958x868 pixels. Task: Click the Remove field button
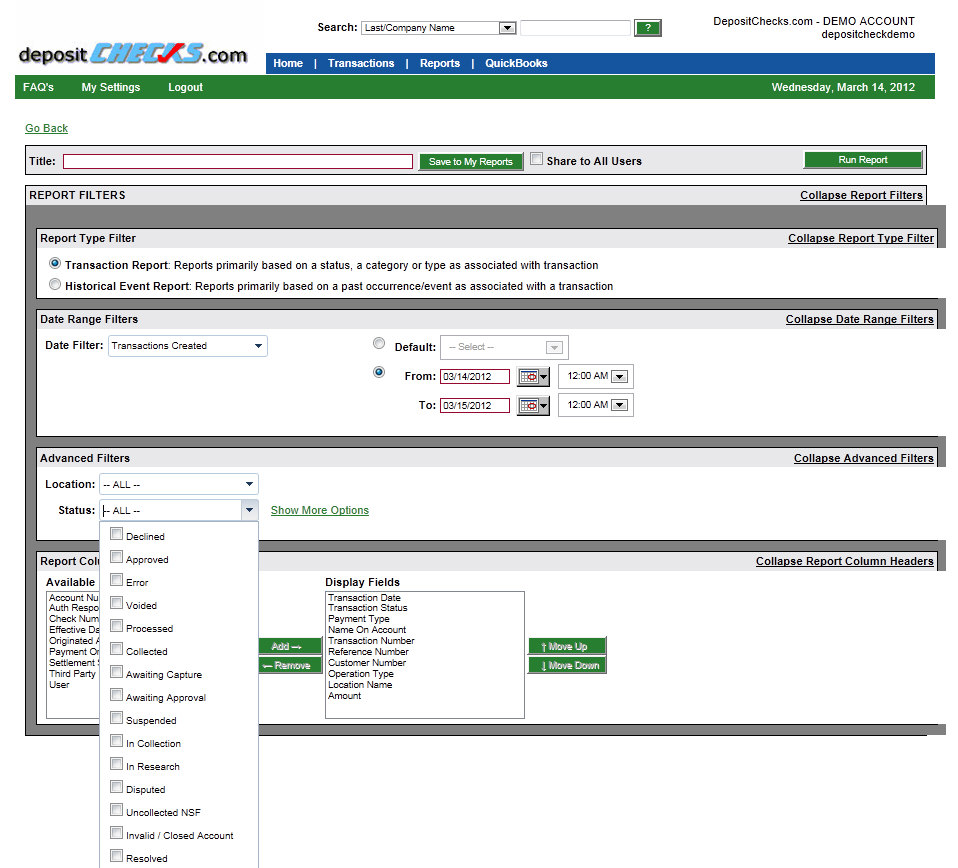pyautogui.click(x=290, y=665)
